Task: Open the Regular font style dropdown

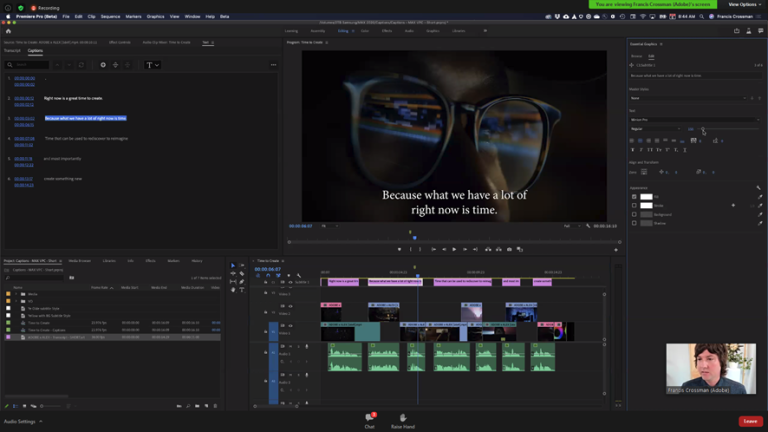Action: 655,129
